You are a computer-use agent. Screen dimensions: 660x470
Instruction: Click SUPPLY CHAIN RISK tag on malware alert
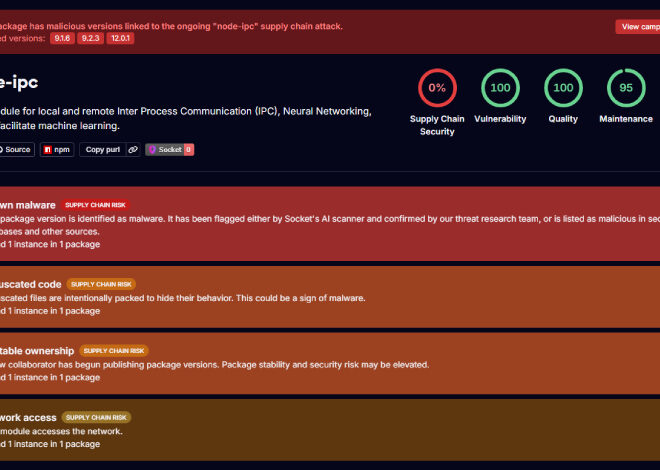[x=96, y=205]
